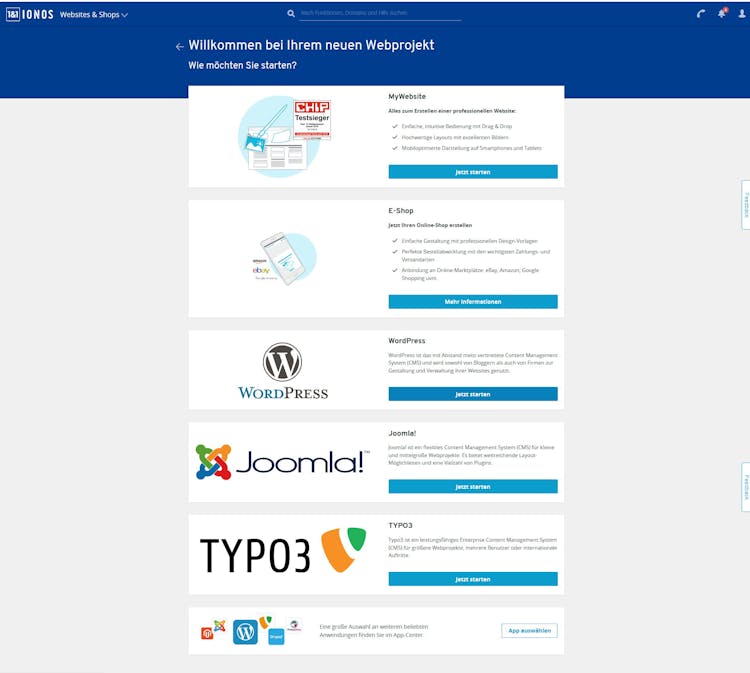This screenshot has width=750, height=673.
Task: Click the heading Willkommen bei Ihrem neuen Webprojekt
Action: click(311, 45)
